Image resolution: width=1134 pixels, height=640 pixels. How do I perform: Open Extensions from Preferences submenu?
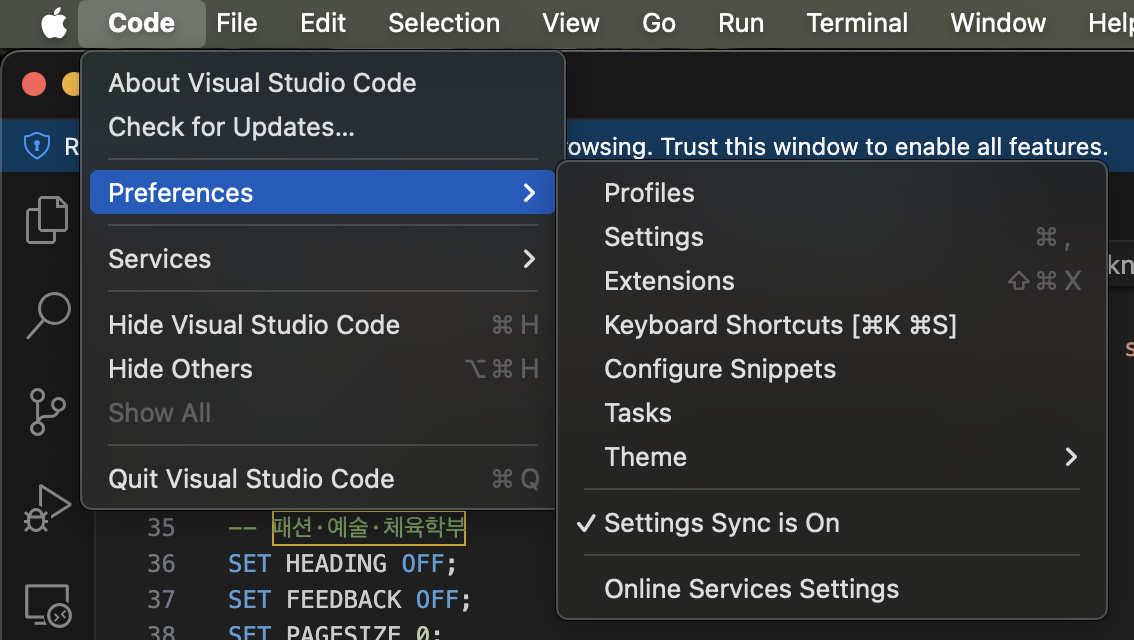[832, 281]
